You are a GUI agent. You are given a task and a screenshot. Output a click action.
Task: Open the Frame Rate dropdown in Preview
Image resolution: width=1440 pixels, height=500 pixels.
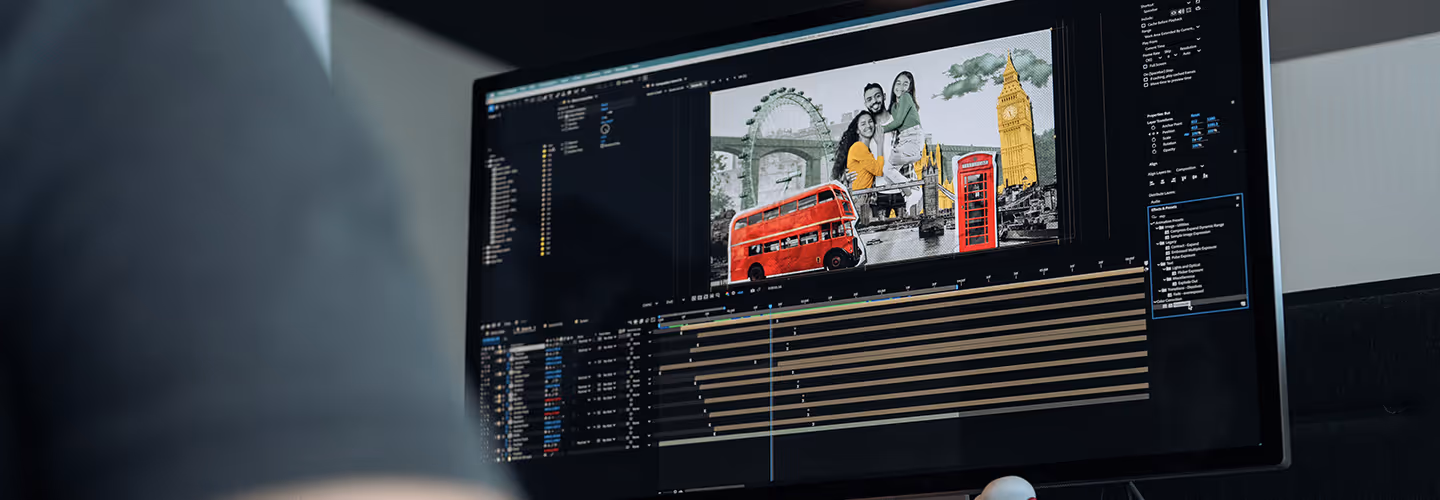[x=1154, y=58]
